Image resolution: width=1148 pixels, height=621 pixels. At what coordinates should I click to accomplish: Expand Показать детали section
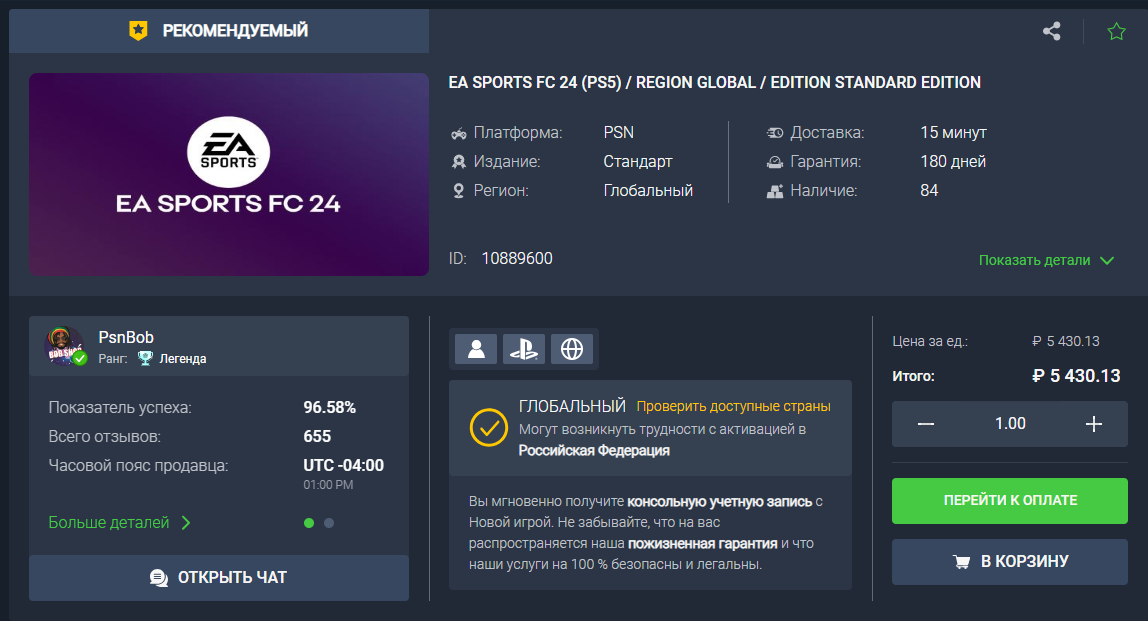pyautogui.click(x=1046, y=260)
